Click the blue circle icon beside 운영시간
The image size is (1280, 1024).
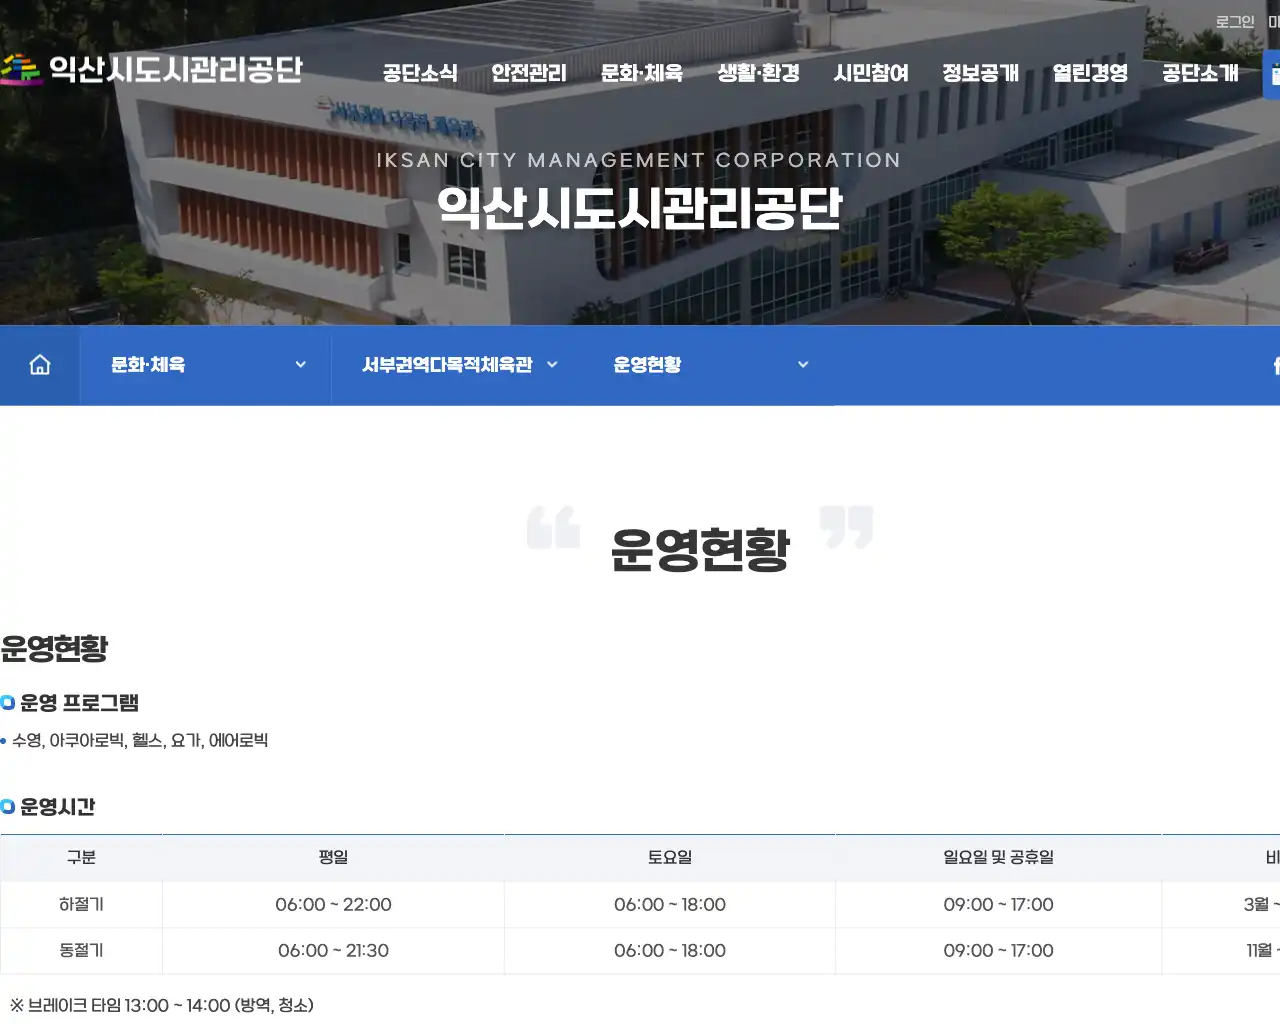(9, 807)
